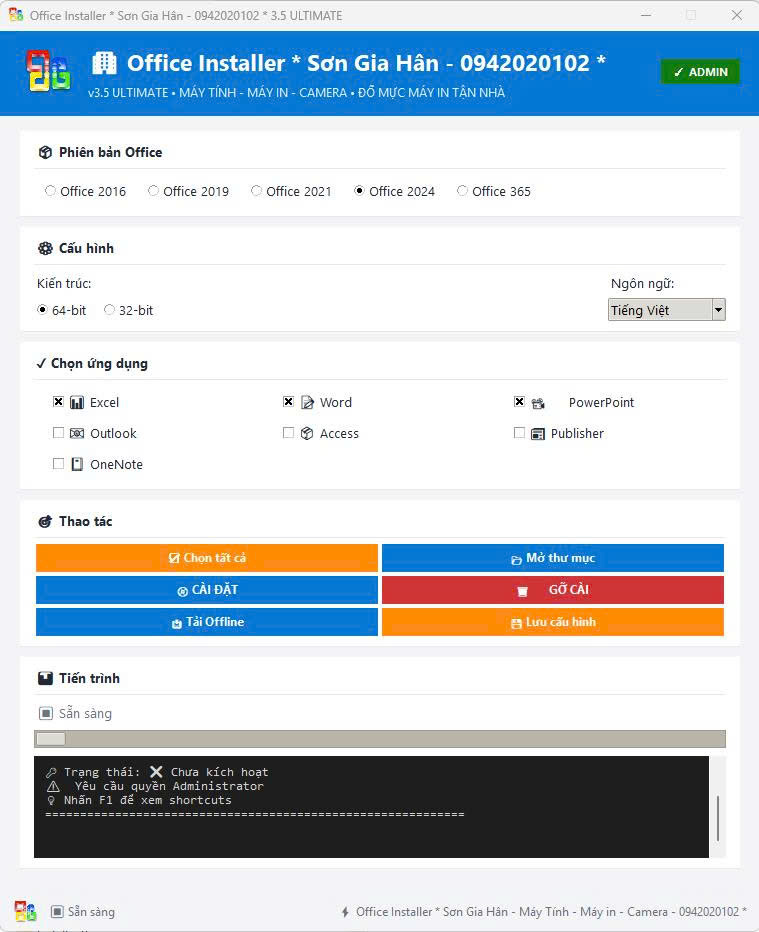
Task: Open the Ngôn ngữ dropdown arrow
Action: click(719, 310)
